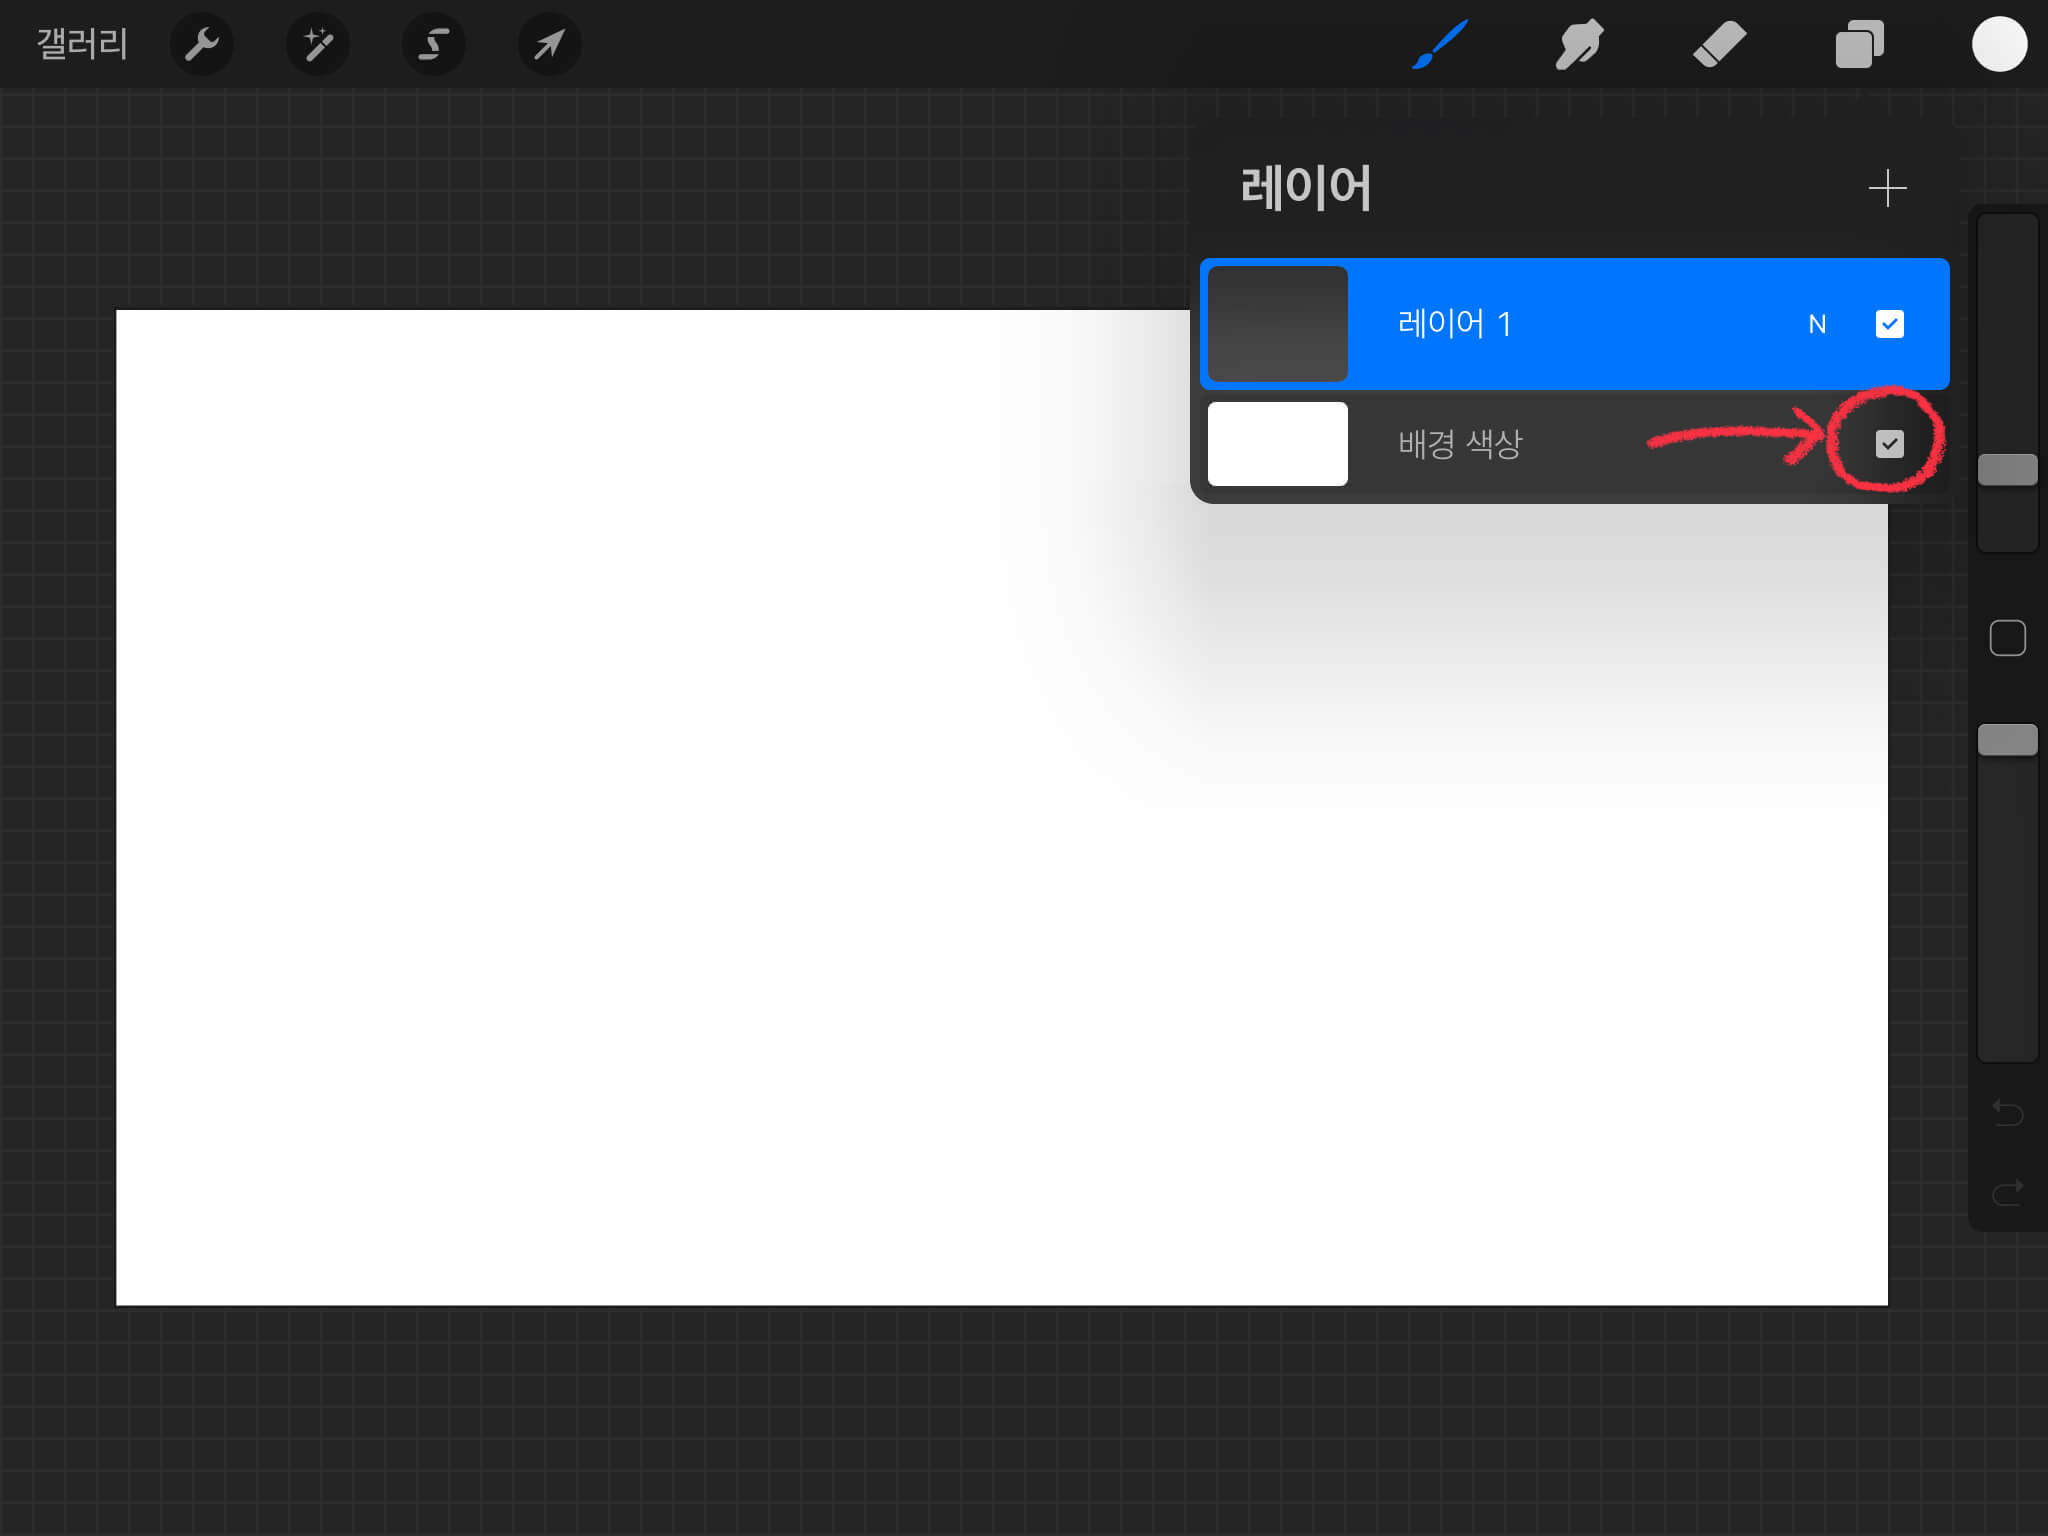Open blend mode N for 레이어 1
2048x1536 pixels.
click(x=1817, y=324)
